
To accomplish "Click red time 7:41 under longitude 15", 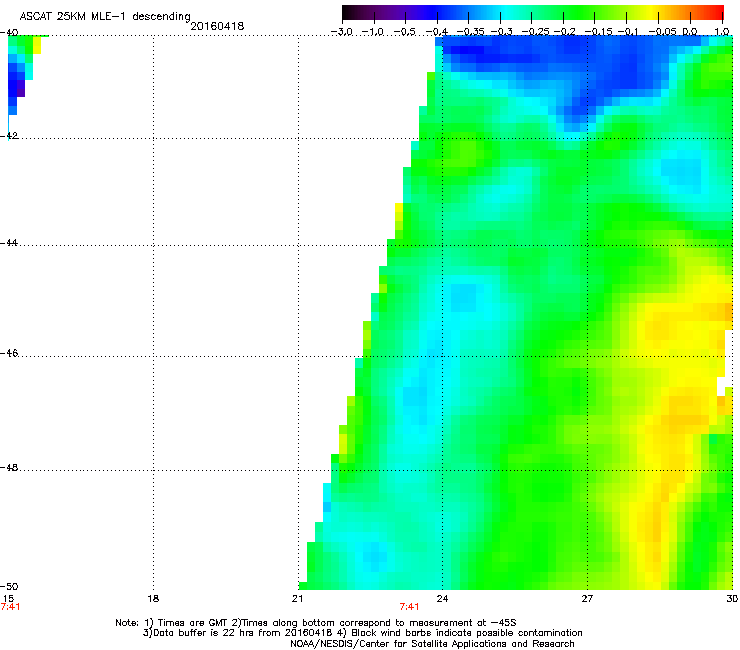I will [10, 607].
